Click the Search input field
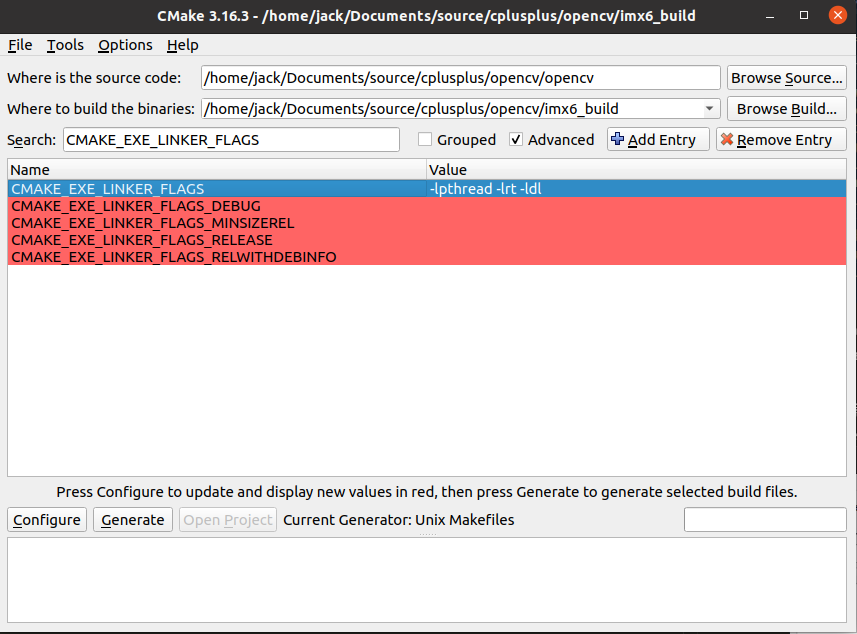Image resolution: width=857 pixels, height=634 pixels. click(x=231, y=140)
